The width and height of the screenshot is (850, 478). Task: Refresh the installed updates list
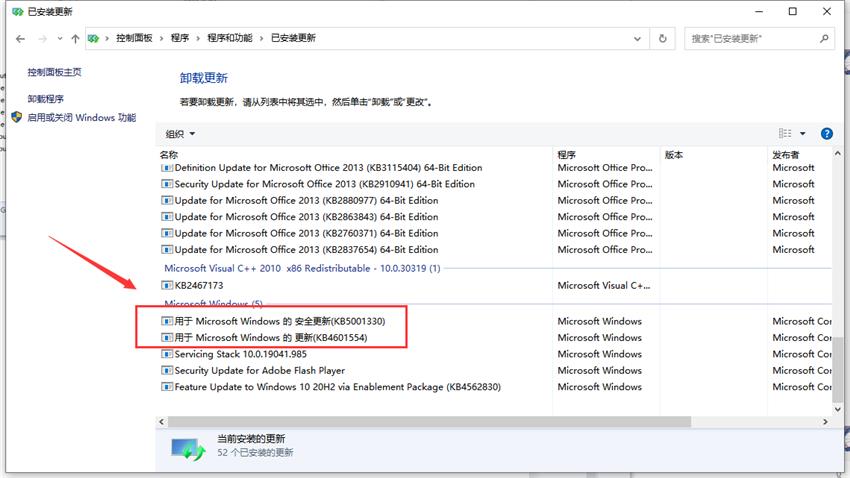coord(662,38)
